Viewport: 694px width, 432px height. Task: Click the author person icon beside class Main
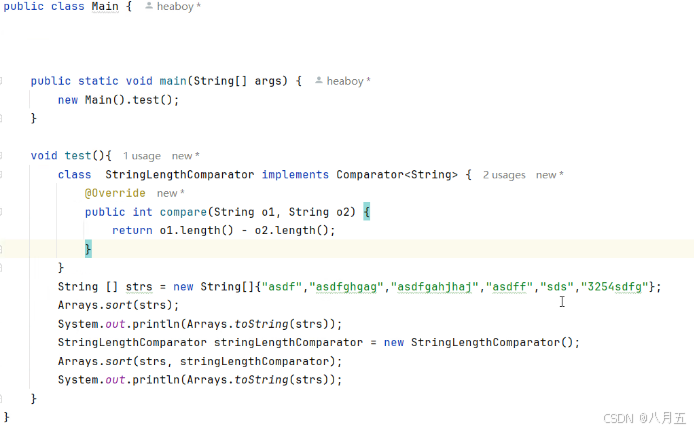point(149,6)
